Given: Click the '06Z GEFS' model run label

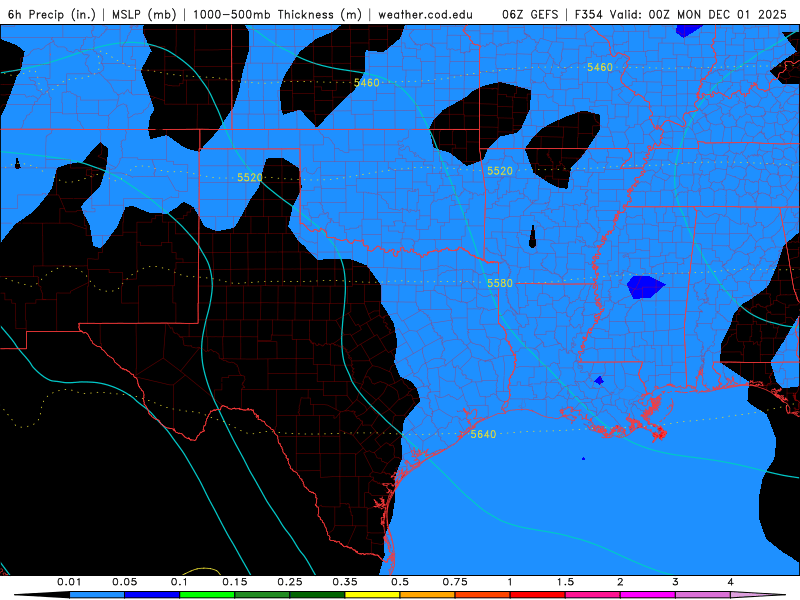Looking at the screenshot, I should (x=531, y=14).
